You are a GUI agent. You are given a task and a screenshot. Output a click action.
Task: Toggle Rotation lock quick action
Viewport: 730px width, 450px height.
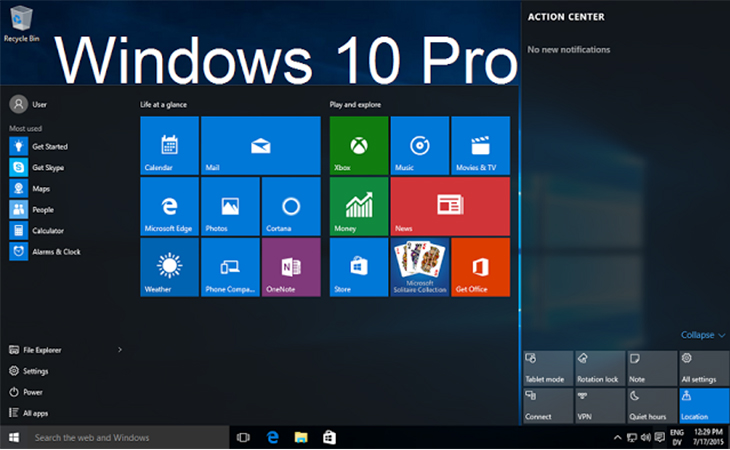[x=600, y=368]
